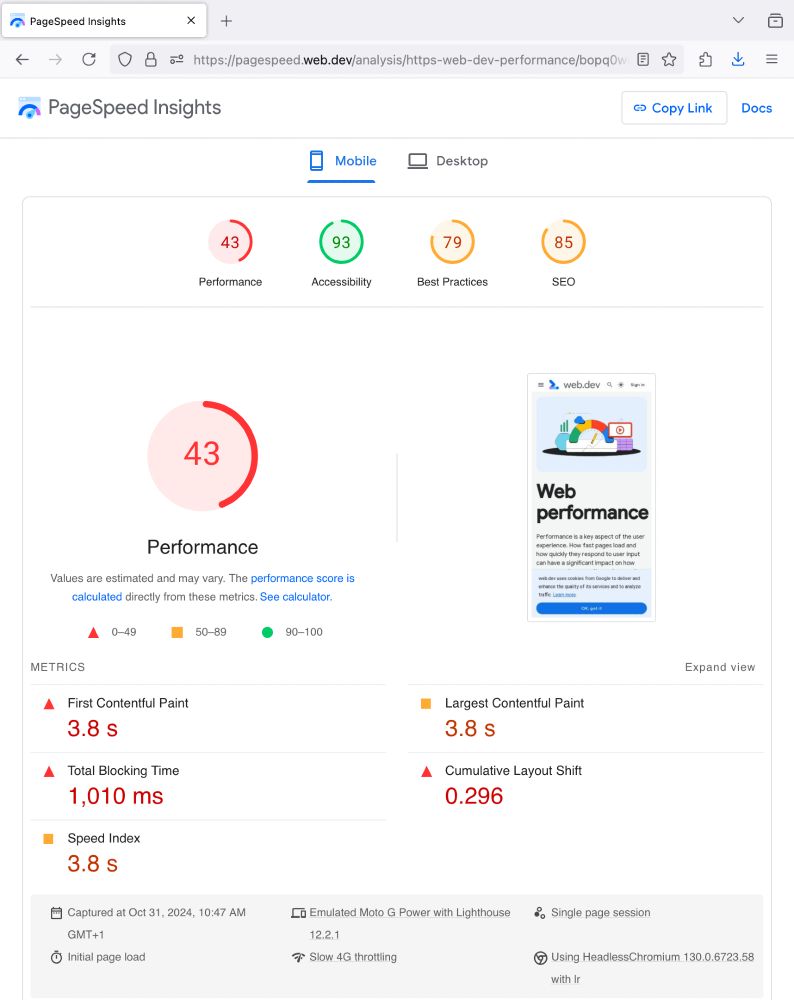The image size is (794, 1000).
Task: Go back with the browser back arrow
Action: click(22, 59)
